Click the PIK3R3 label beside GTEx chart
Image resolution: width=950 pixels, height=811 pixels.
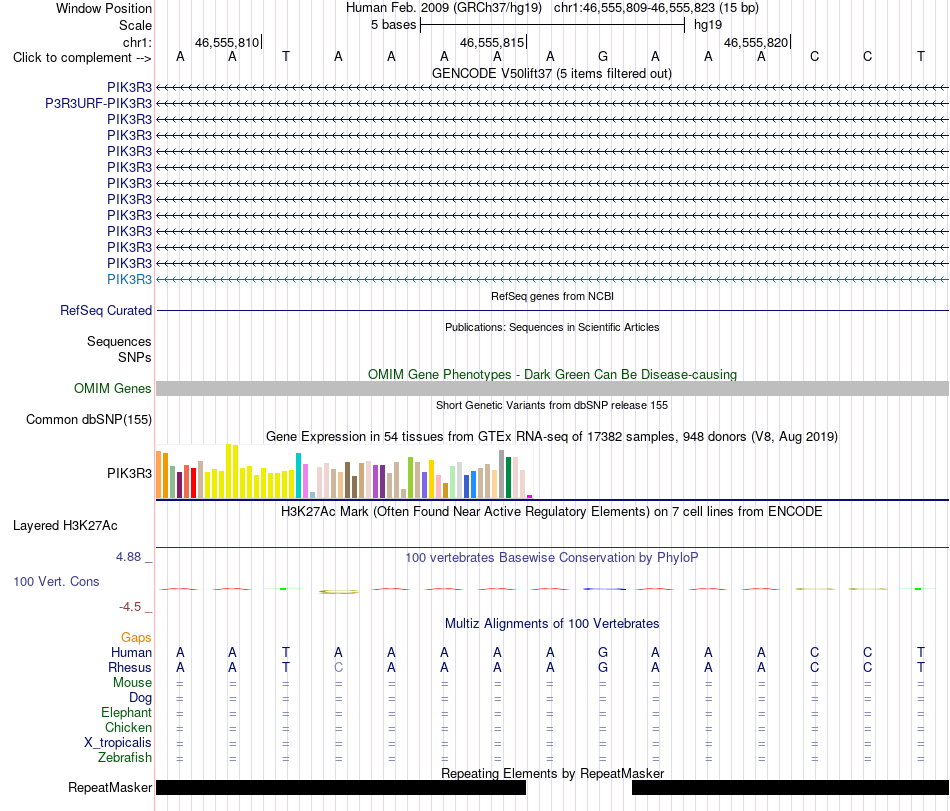(x=130, y=473)
